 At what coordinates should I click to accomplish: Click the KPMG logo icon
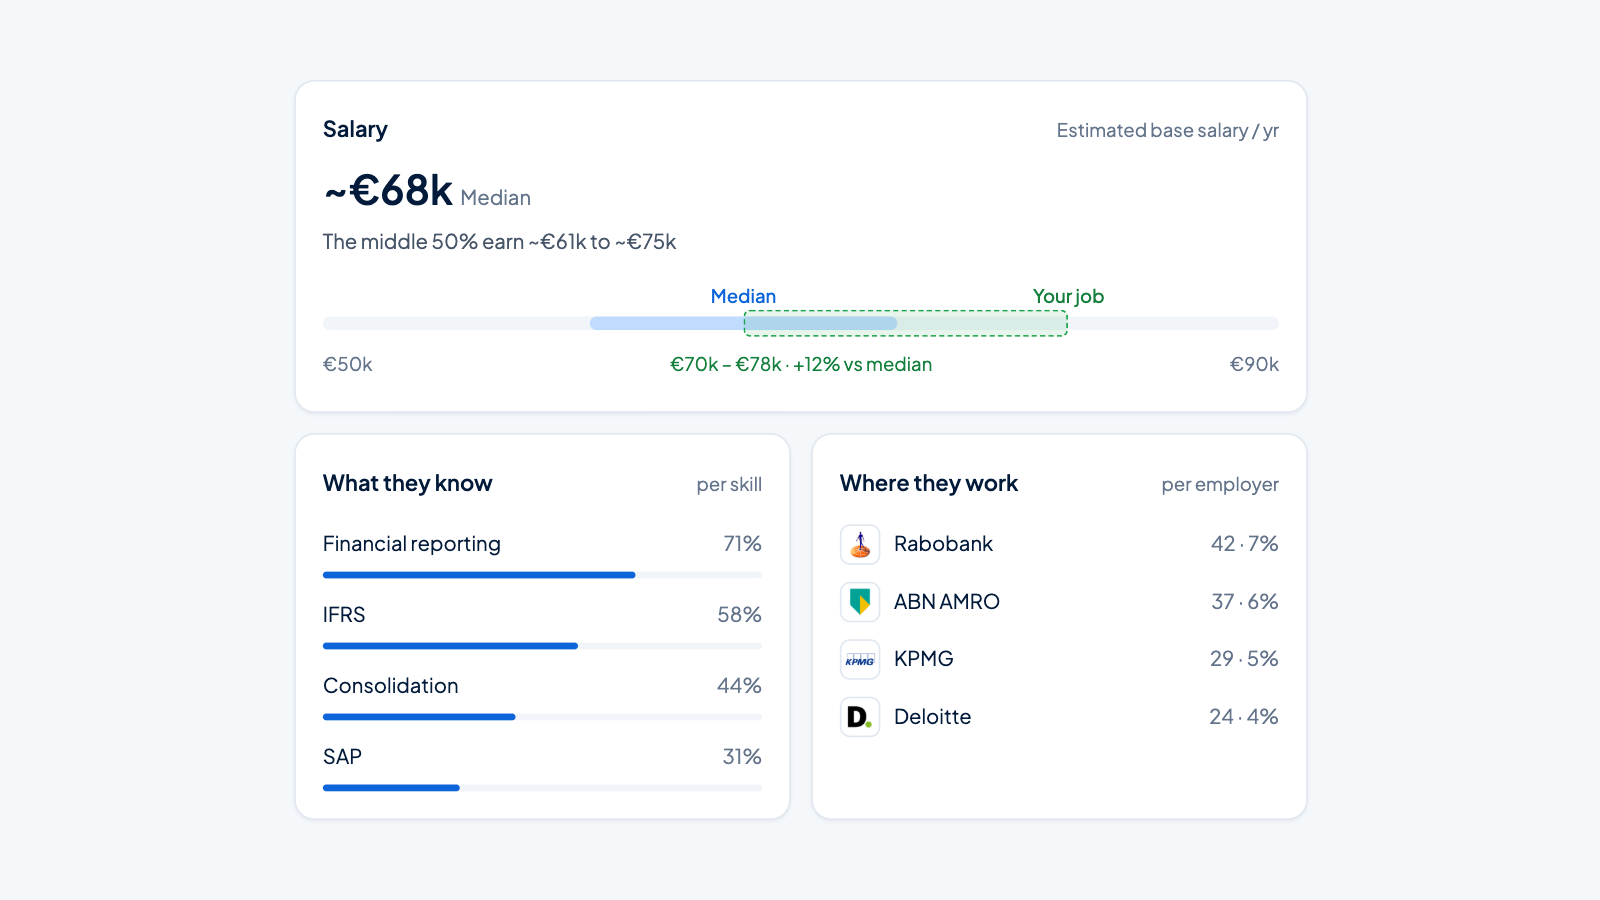[x=860, y=659]
